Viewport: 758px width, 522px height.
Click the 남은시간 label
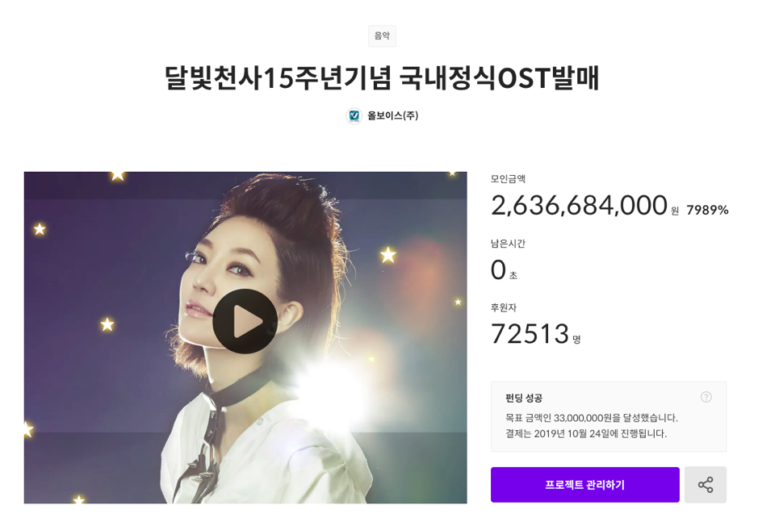coord(508,244)
